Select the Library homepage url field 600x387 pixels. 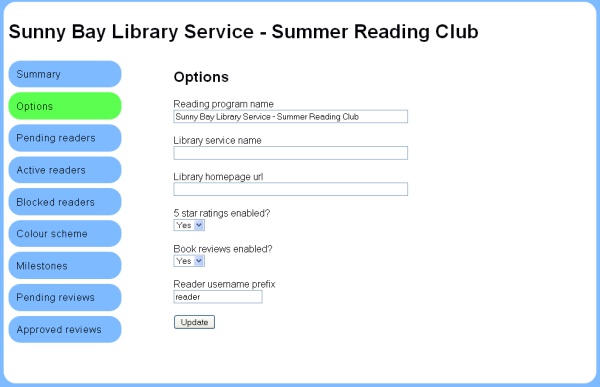(290, 189)
